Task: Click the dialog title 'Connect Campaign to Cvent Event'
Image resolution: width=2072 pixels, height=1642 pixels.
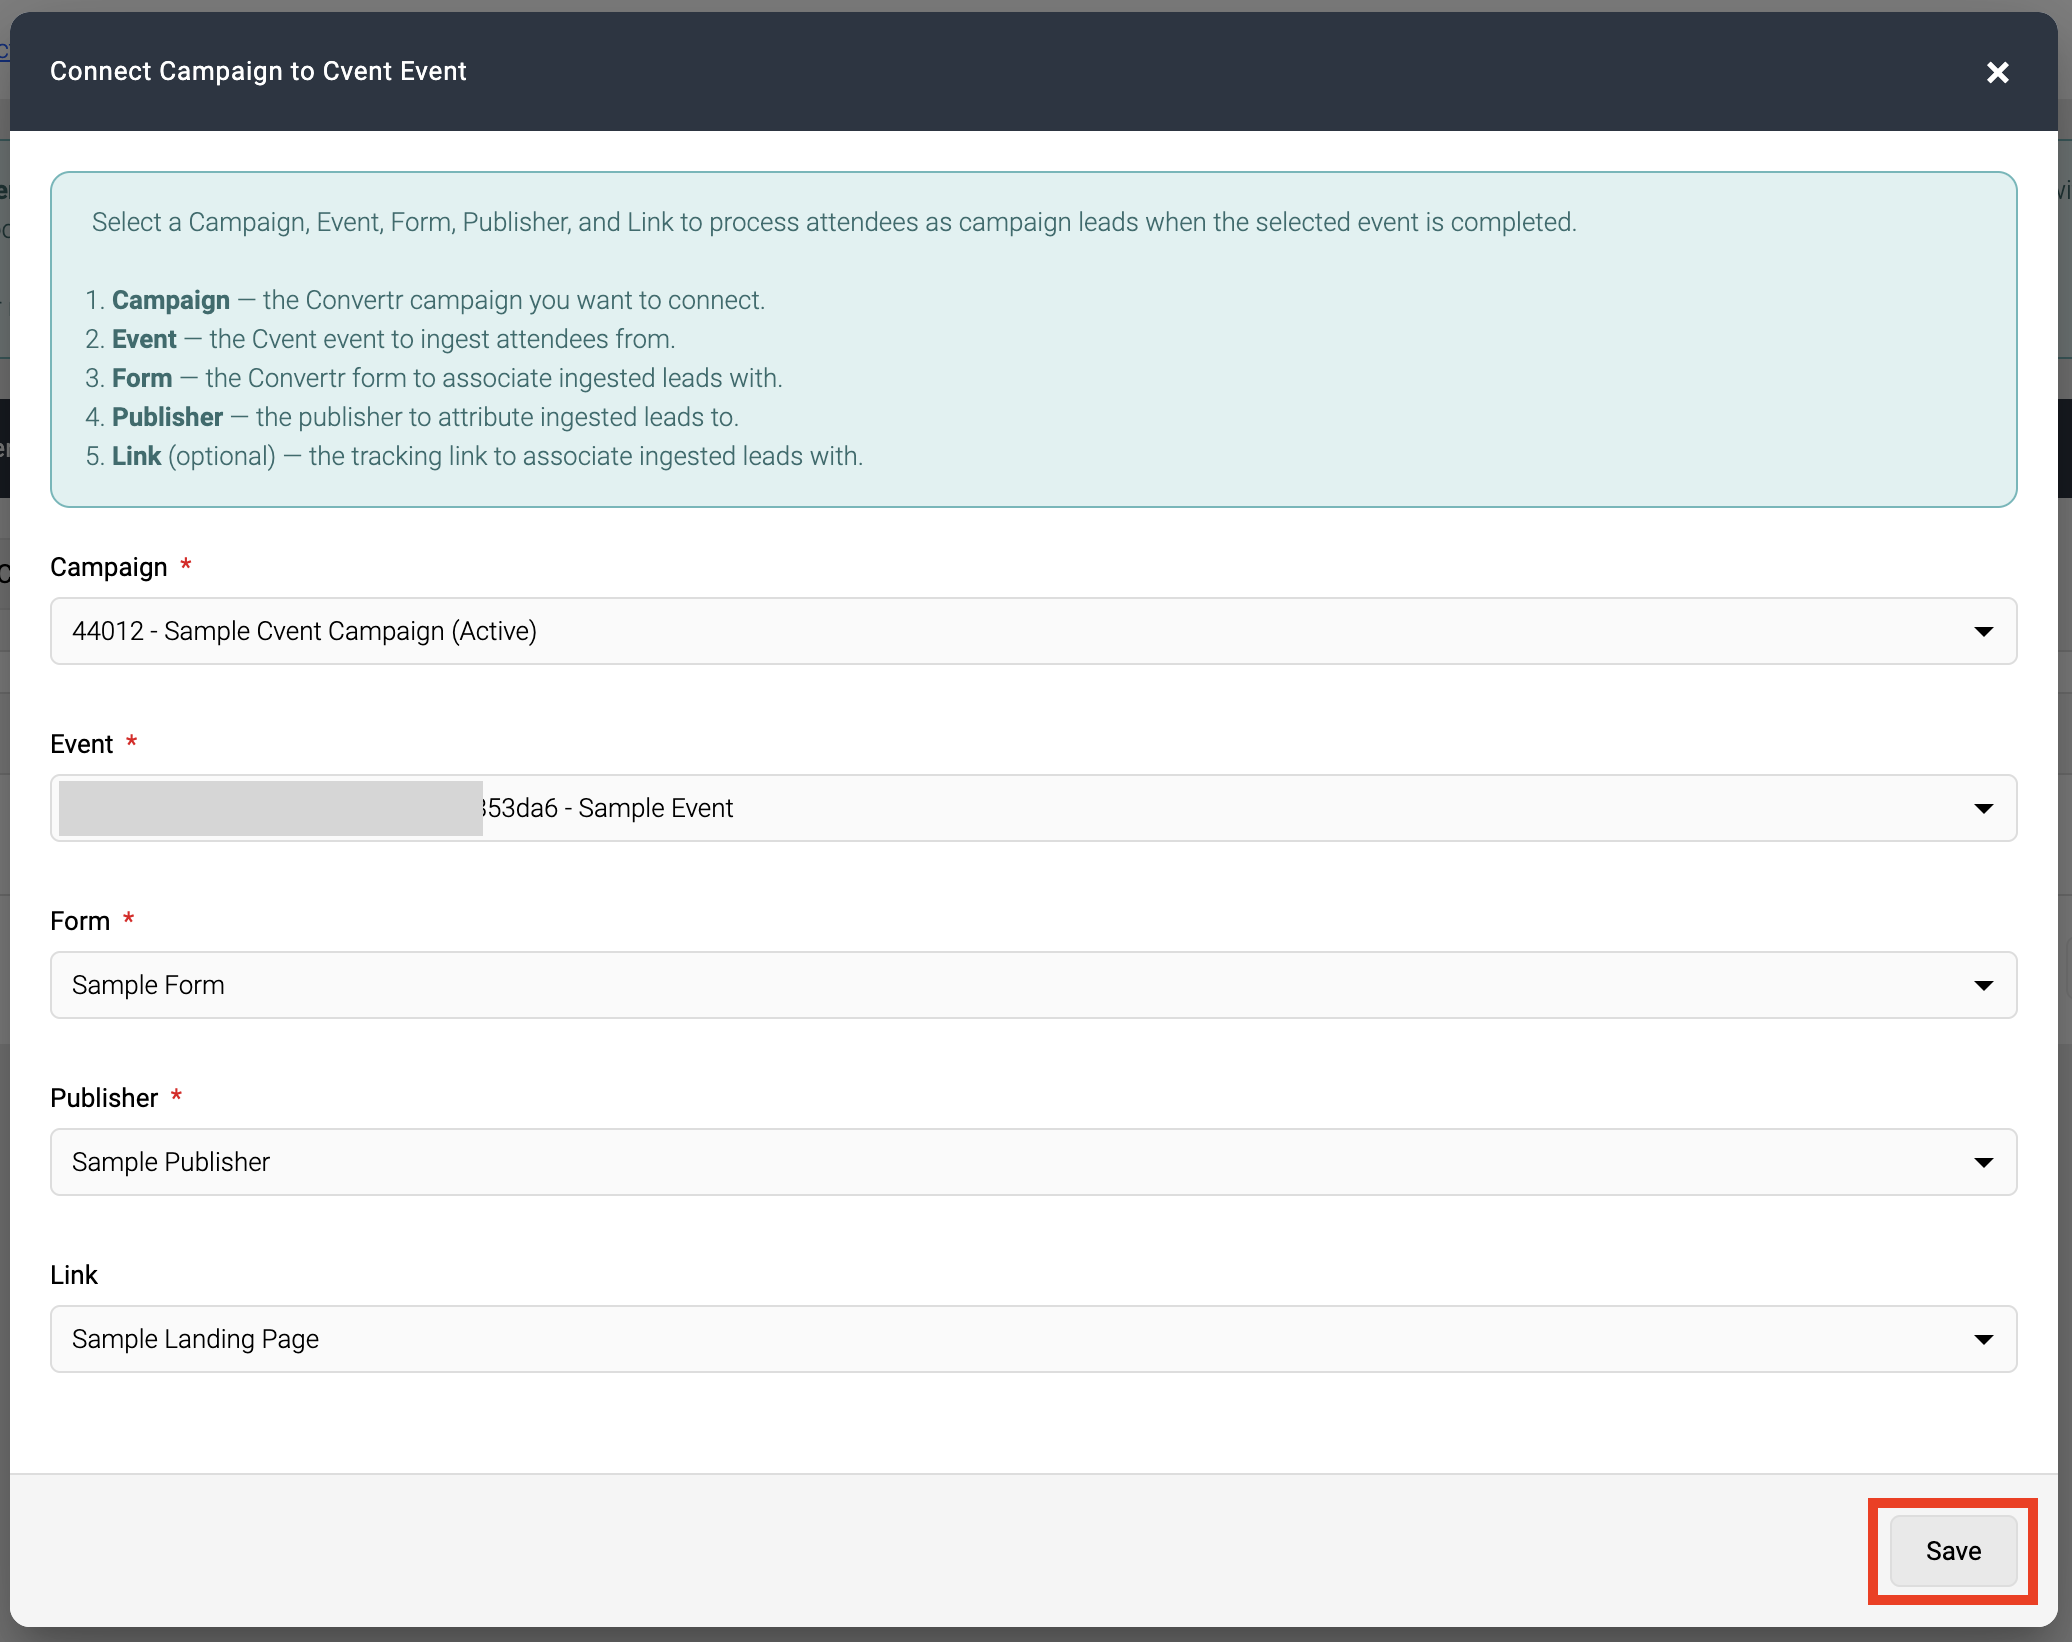Action: [258, 71]
